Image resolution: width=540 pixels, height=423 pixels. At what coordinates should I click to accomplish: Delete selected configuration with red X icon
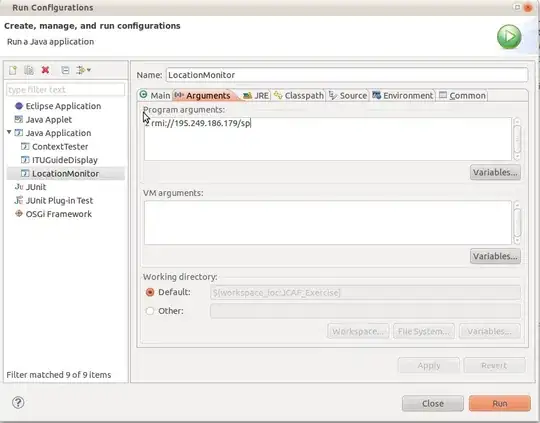45,70
